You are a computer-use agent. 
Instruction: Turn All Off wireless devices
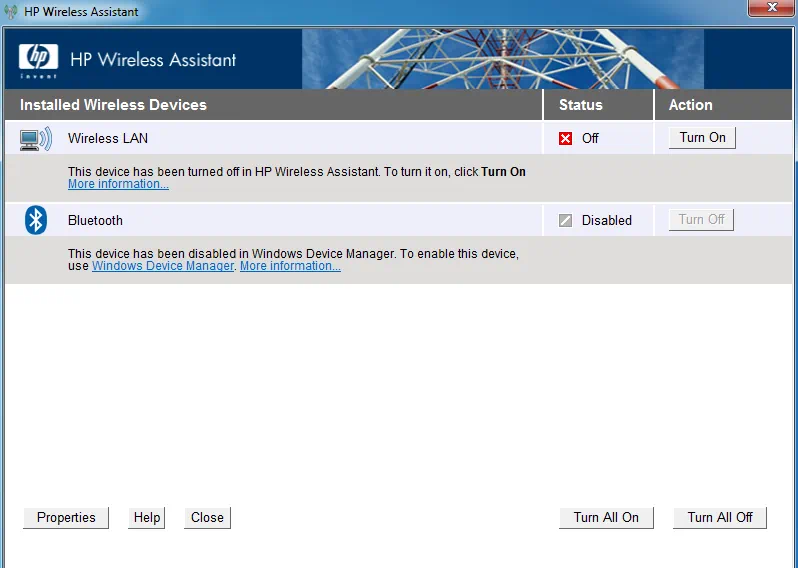720,518
